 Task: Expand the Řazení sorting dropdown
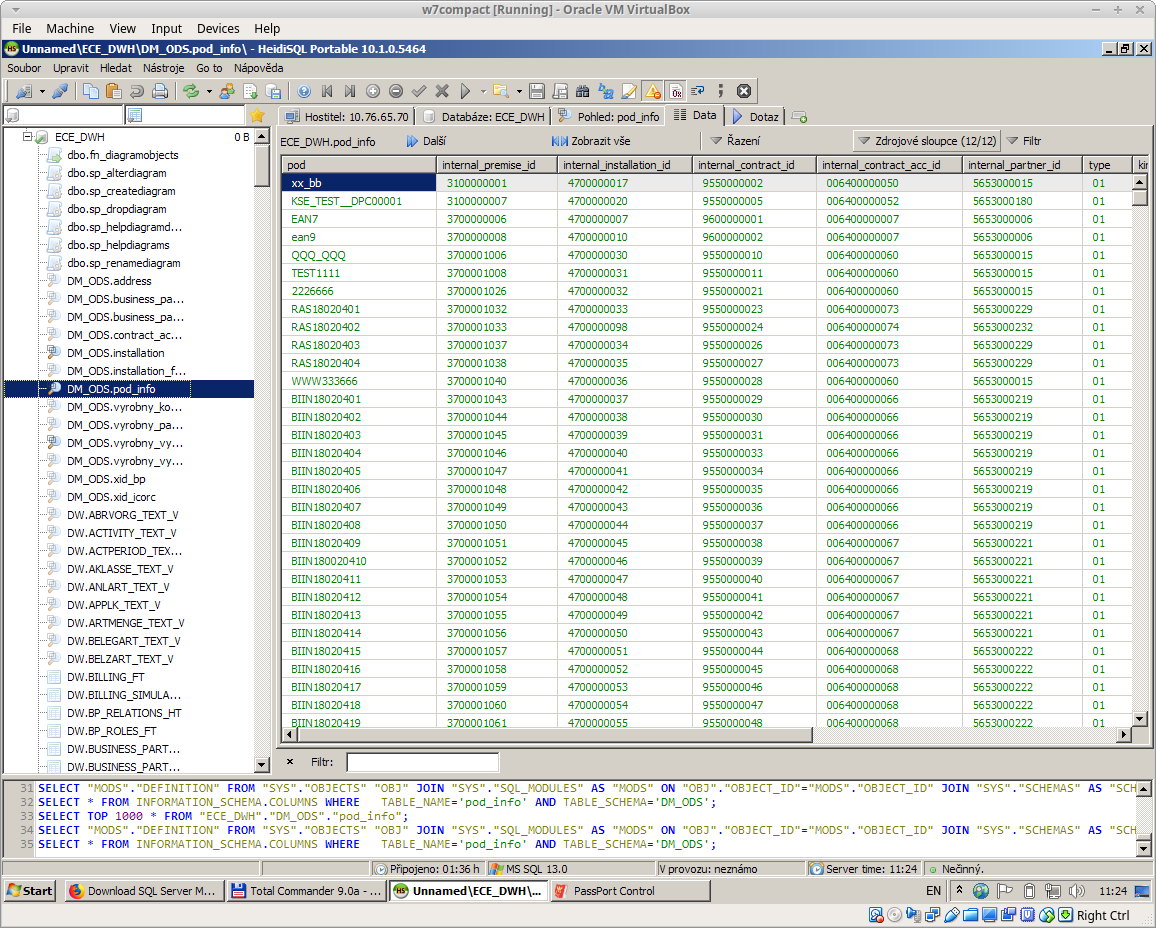pos(735,141)
